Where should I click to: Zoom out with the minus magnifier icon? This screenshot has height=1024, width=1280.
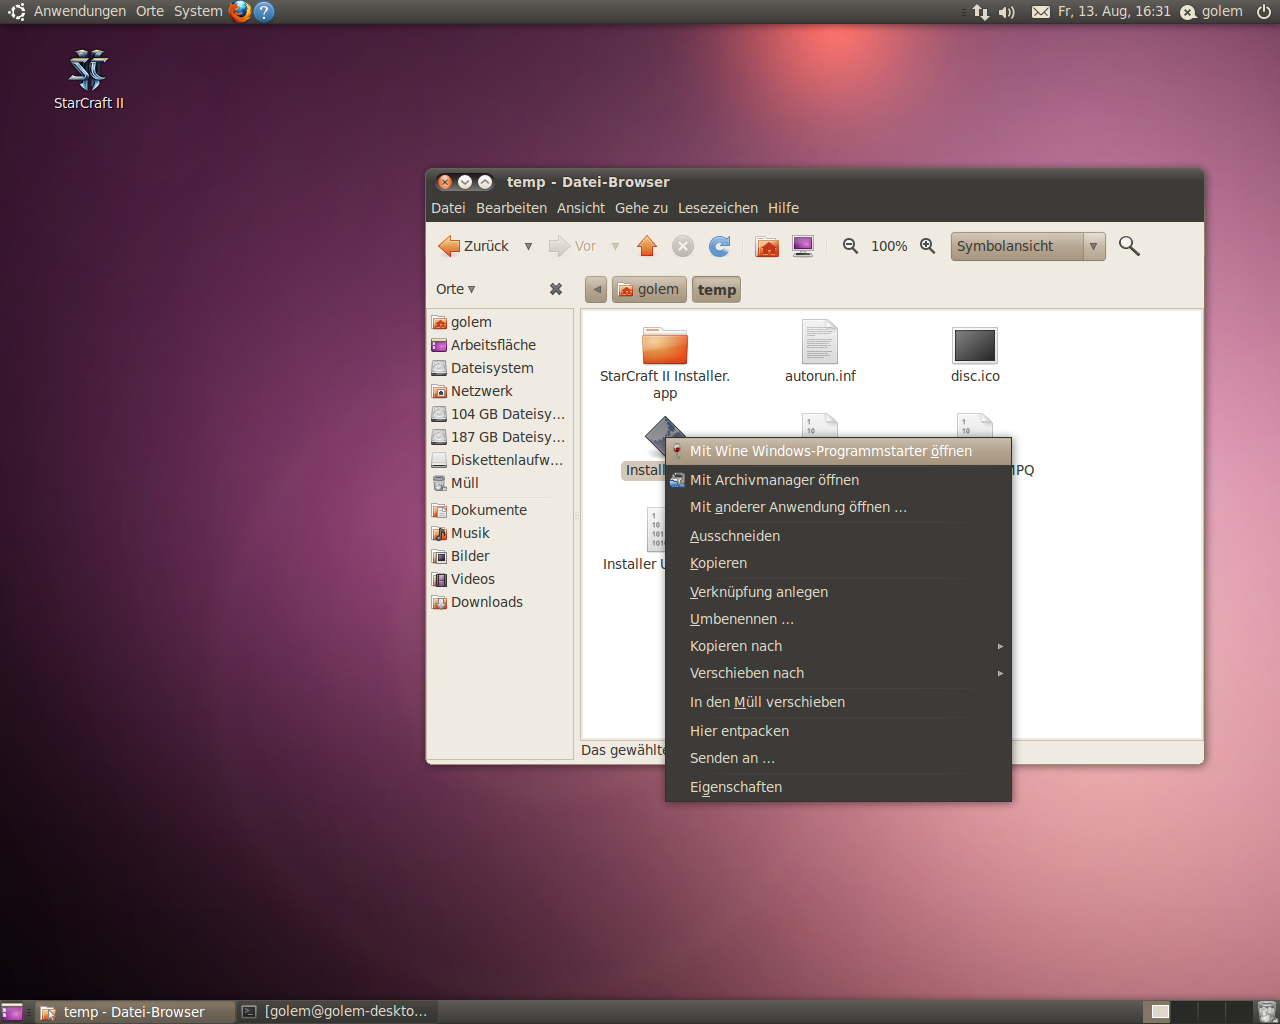tap(849, 246)
